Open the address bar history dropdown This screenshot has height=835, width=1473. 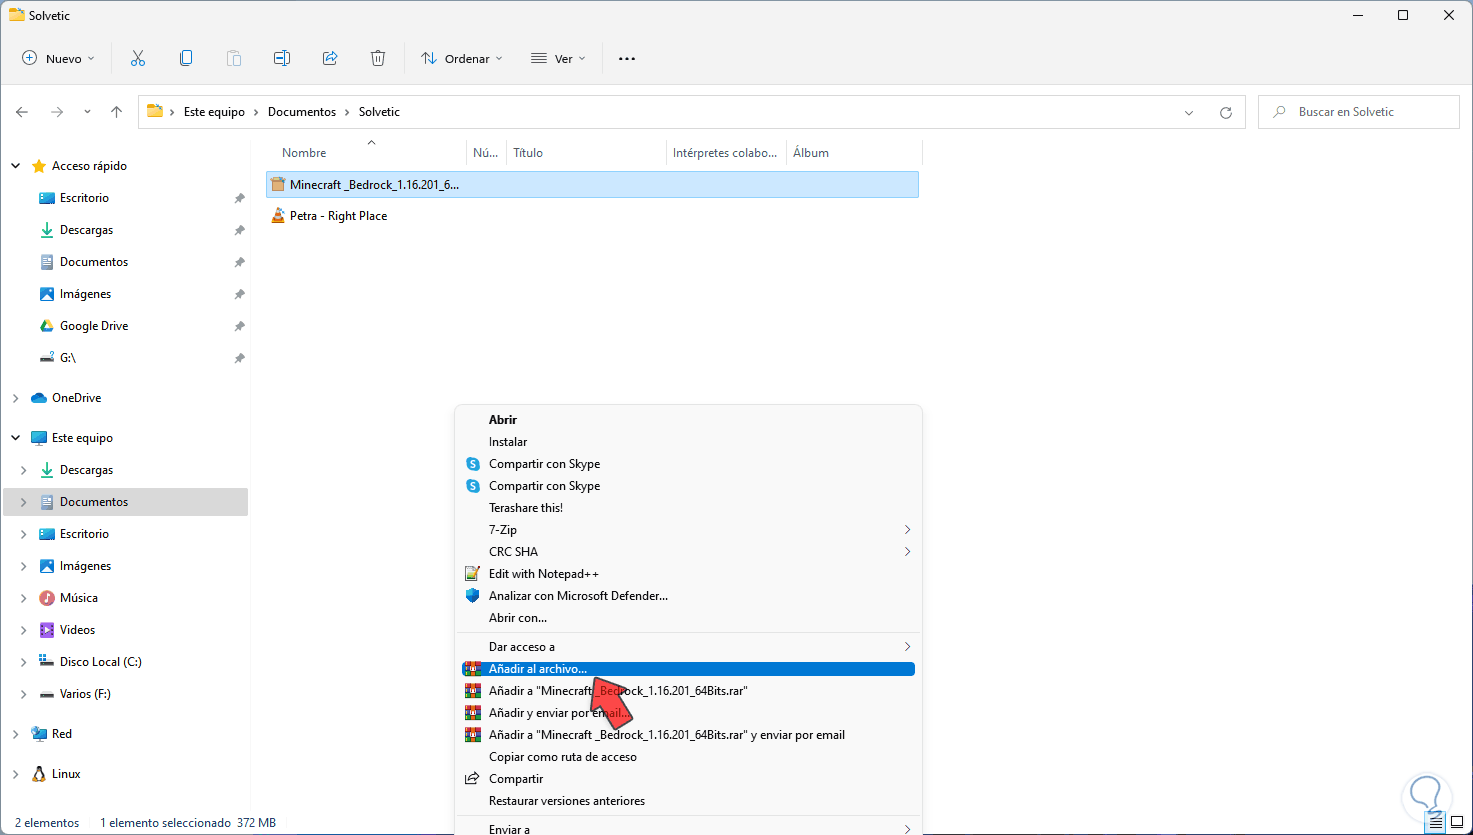1189,112
